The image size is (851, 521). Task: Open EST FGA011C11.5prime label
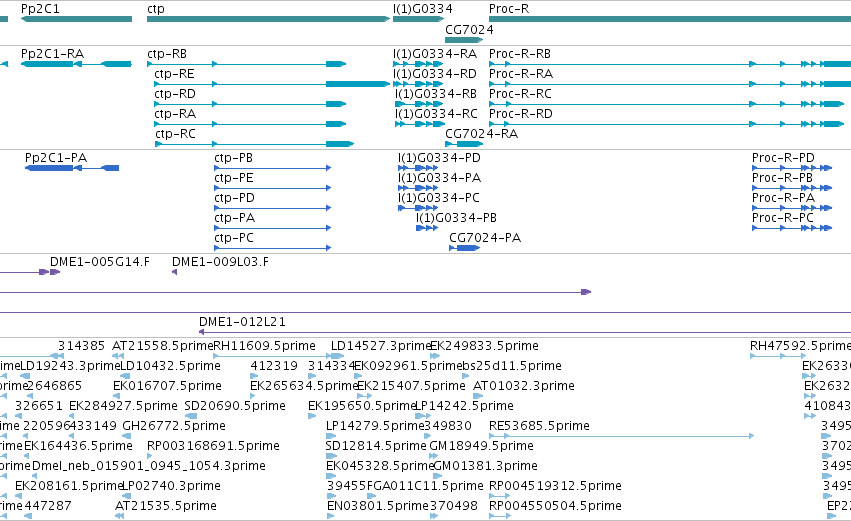425,487
